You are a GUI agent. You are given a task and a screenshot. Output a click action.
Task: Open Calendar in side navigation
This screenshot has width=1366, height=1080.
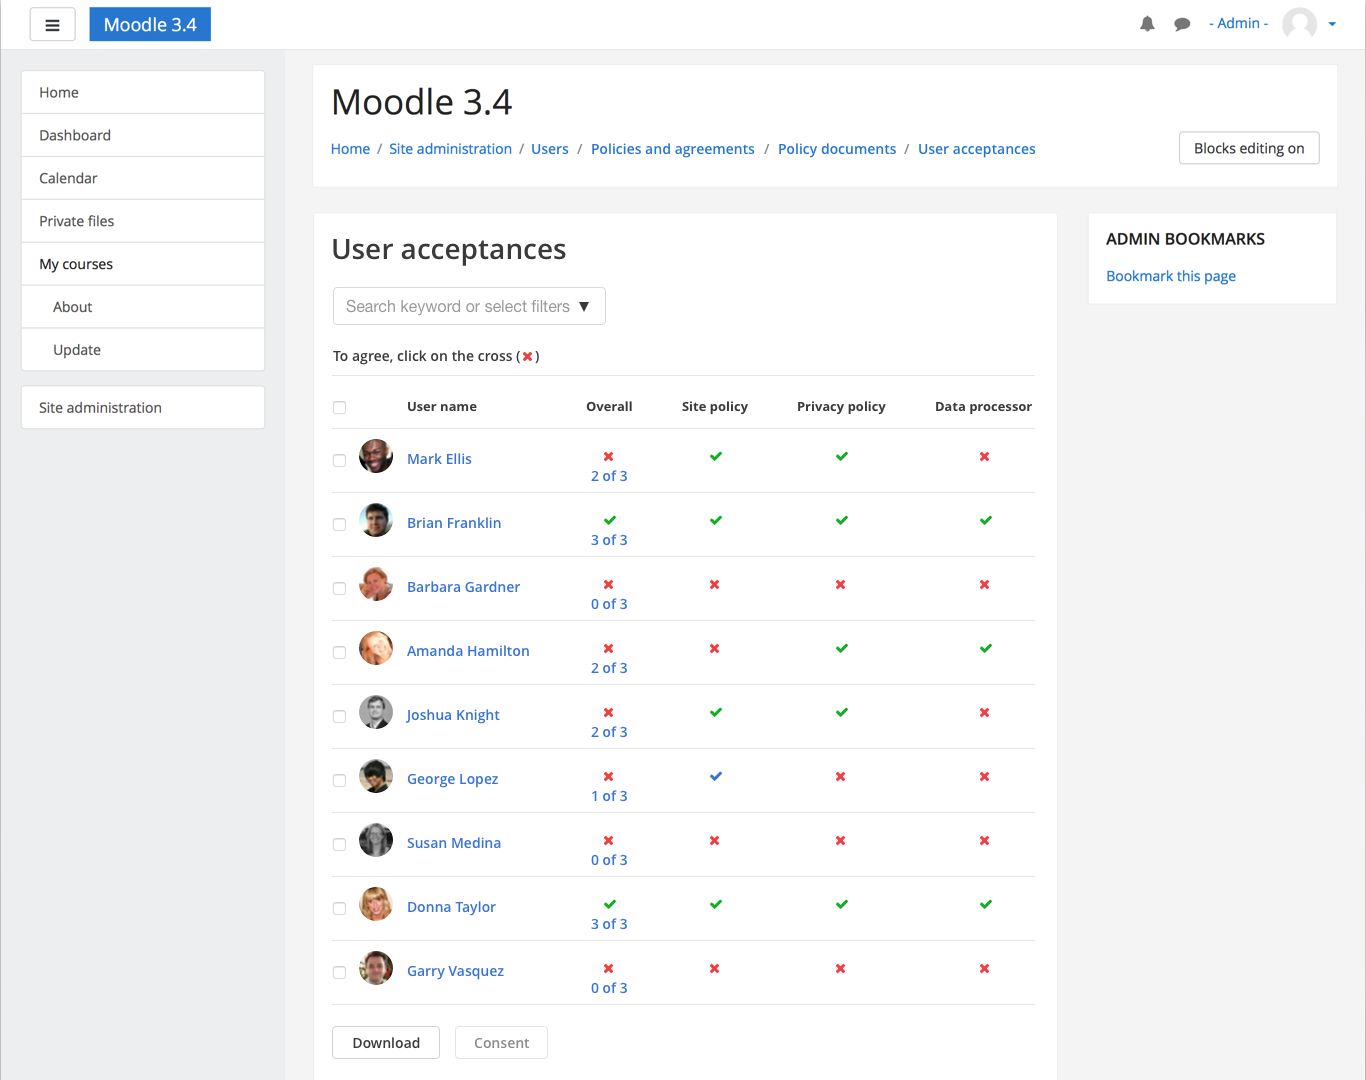point(143,178)
